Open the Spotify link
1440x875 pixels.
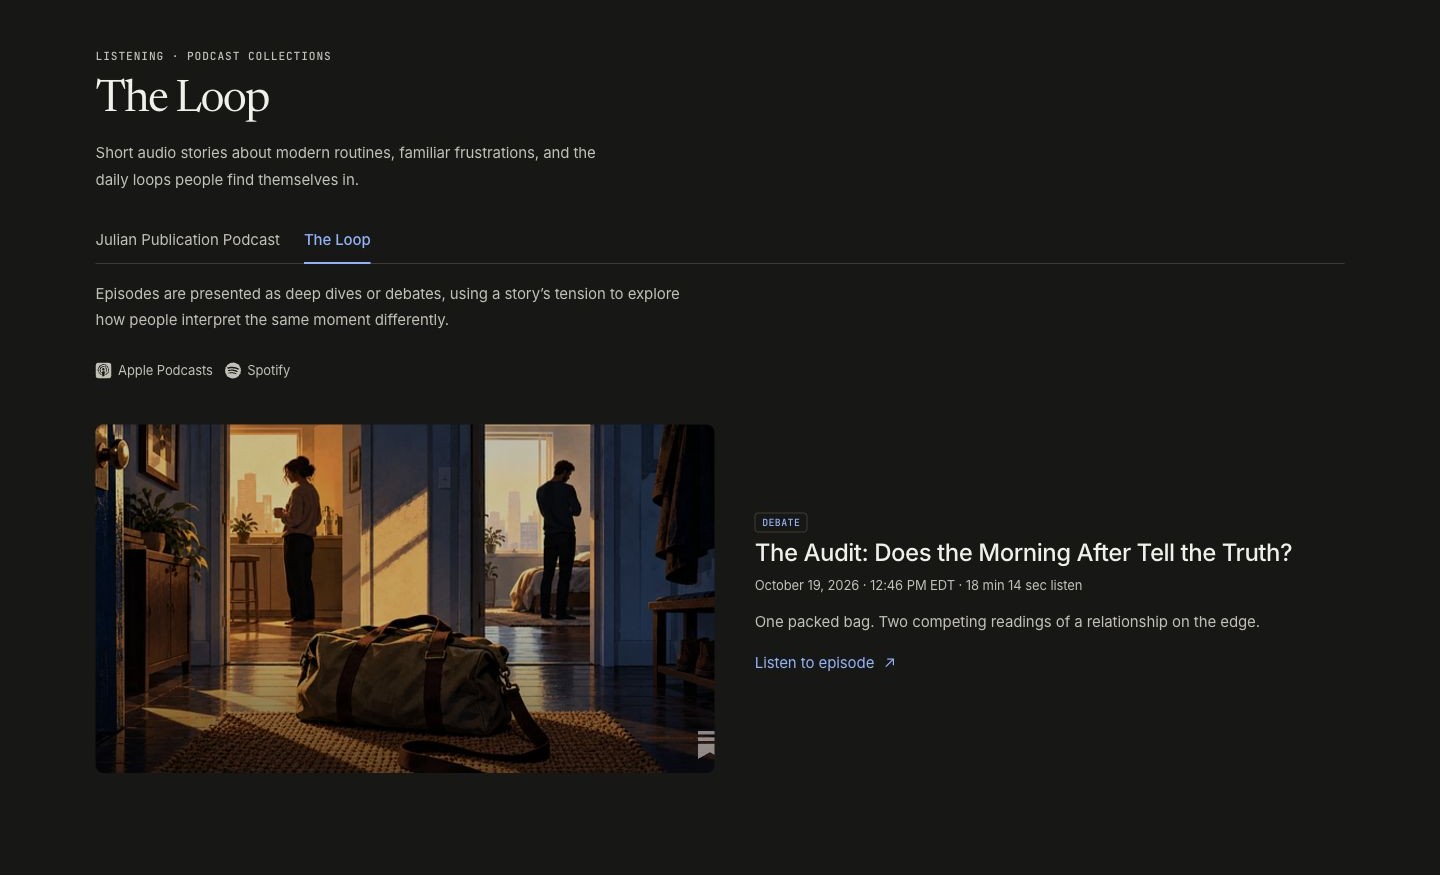(258, 371)
